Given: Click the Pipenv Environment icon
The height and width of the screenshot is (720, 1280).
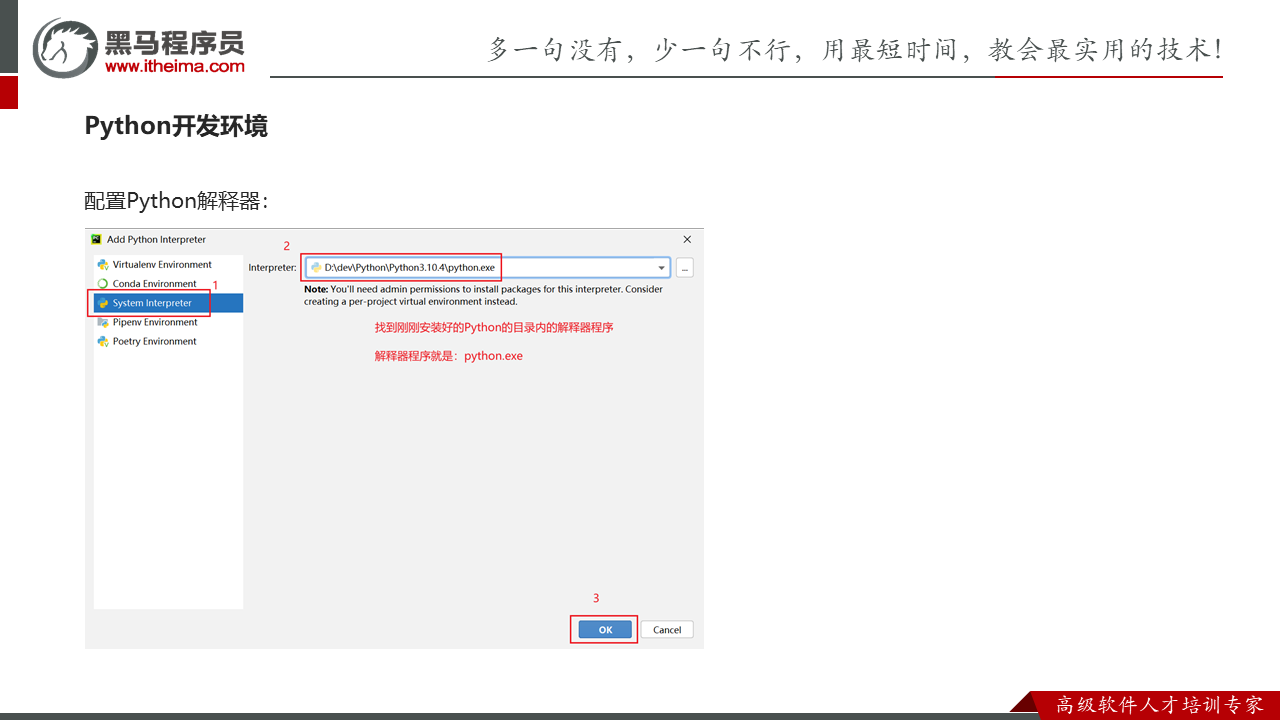Looking at the screenshot, I should [x=102, y=322].
